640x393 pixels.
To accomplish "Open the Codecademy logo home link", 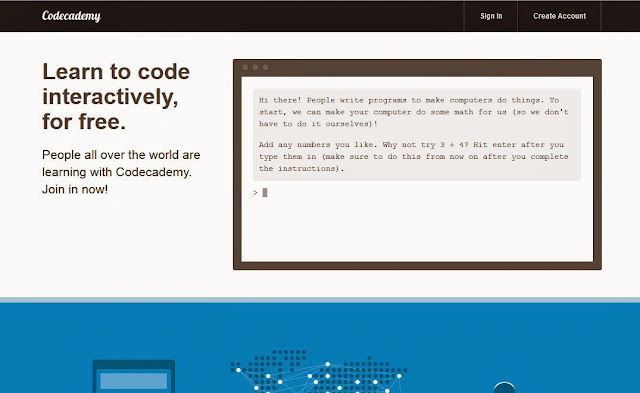I will click(x=71, y=16).
